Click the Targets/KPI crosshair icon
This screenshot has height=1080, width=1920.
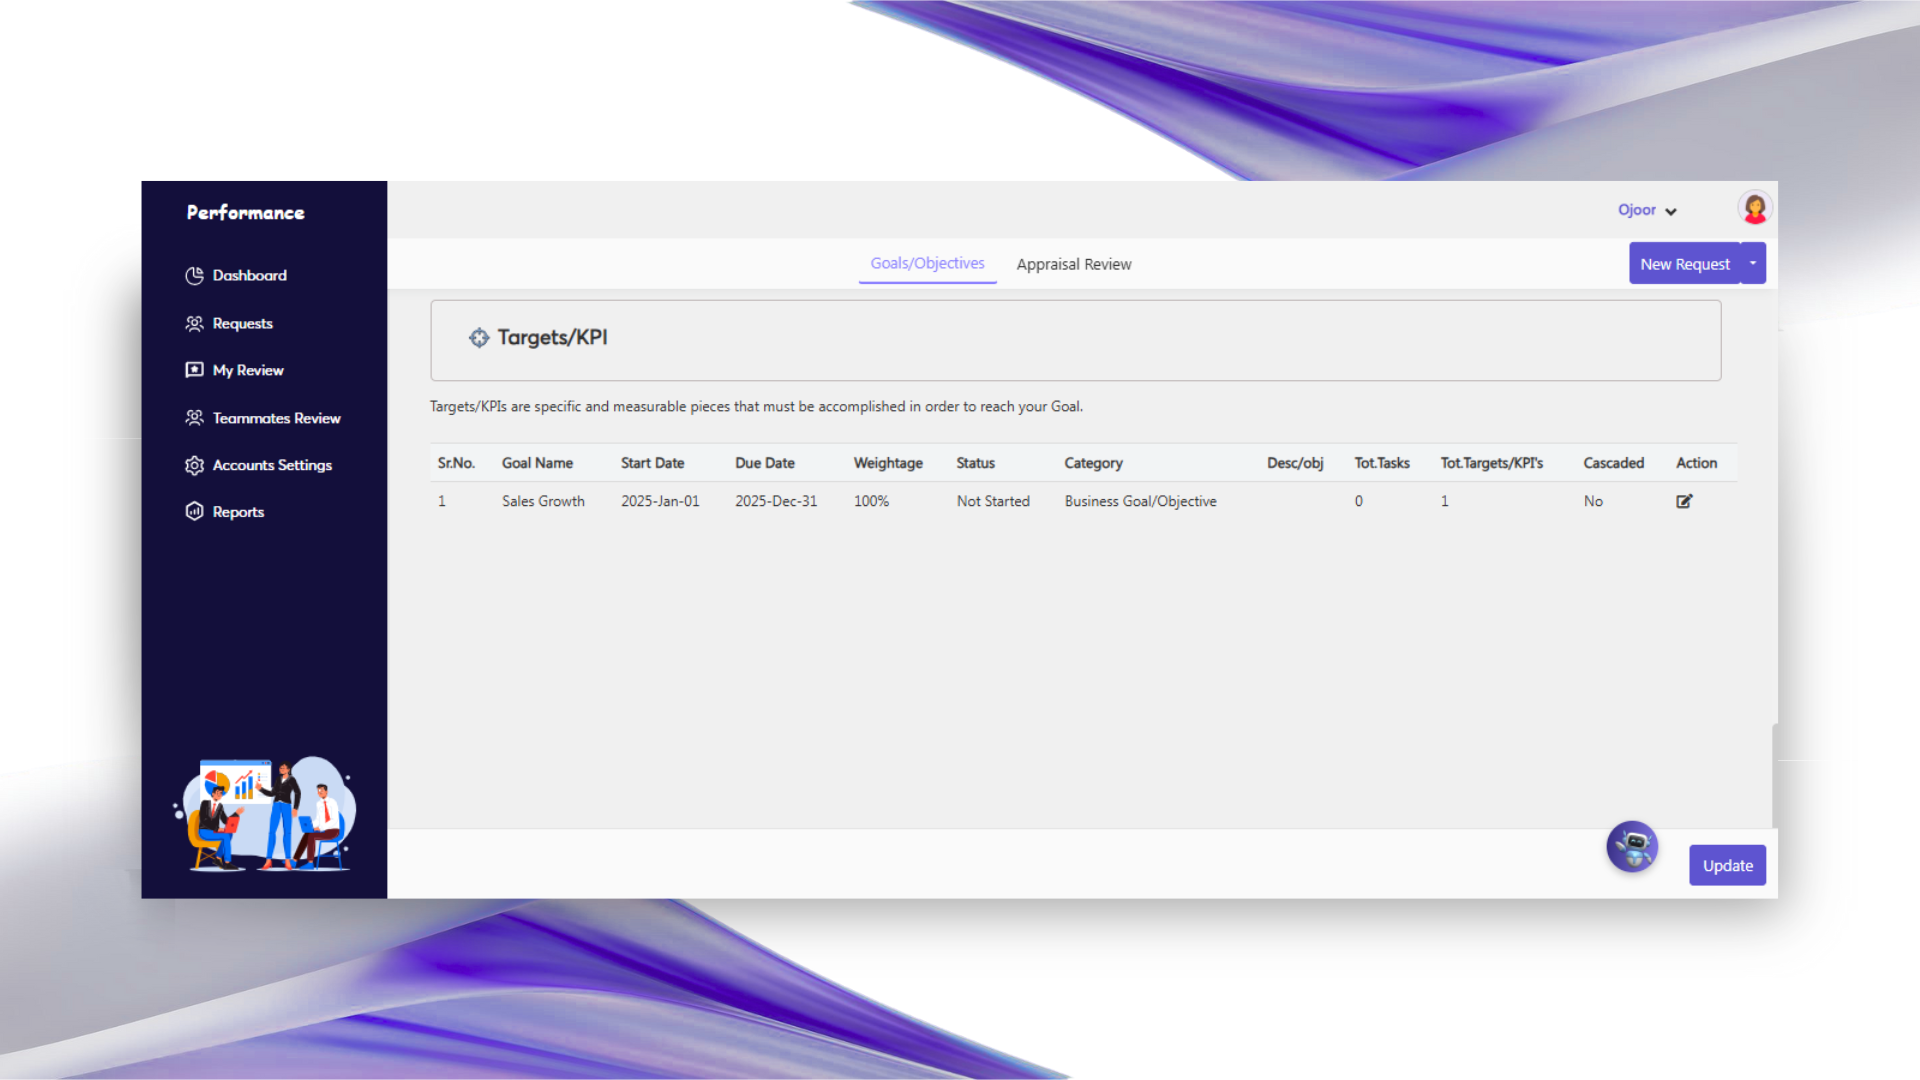pyautogui.click(x=479, y=338)
